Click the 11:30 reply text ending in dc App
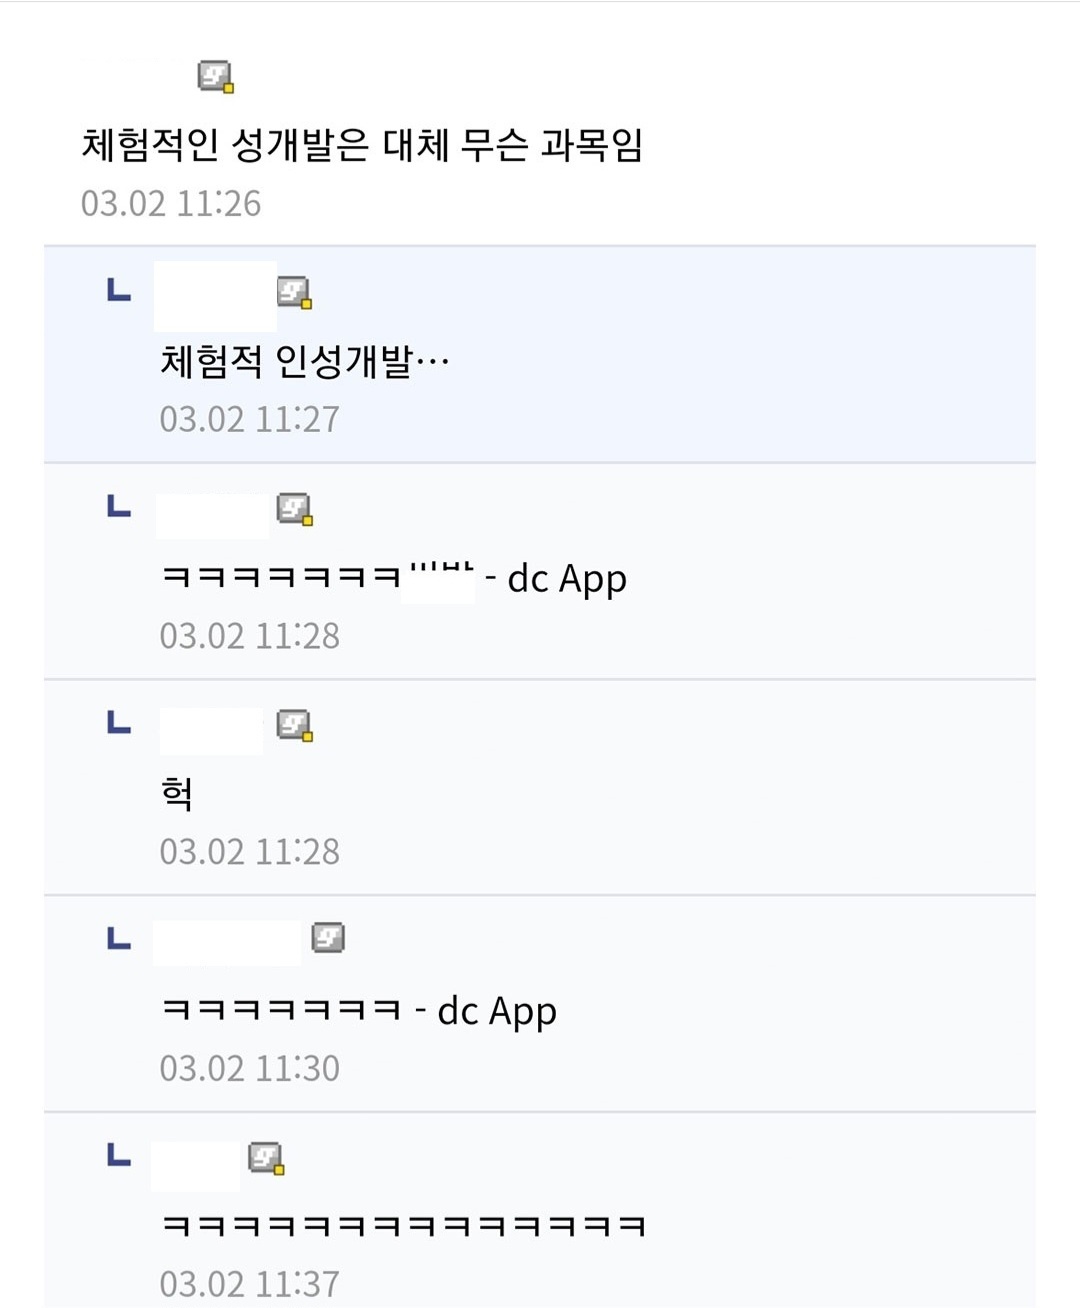This screenshot has height=1308, width=1080. 359,1010
